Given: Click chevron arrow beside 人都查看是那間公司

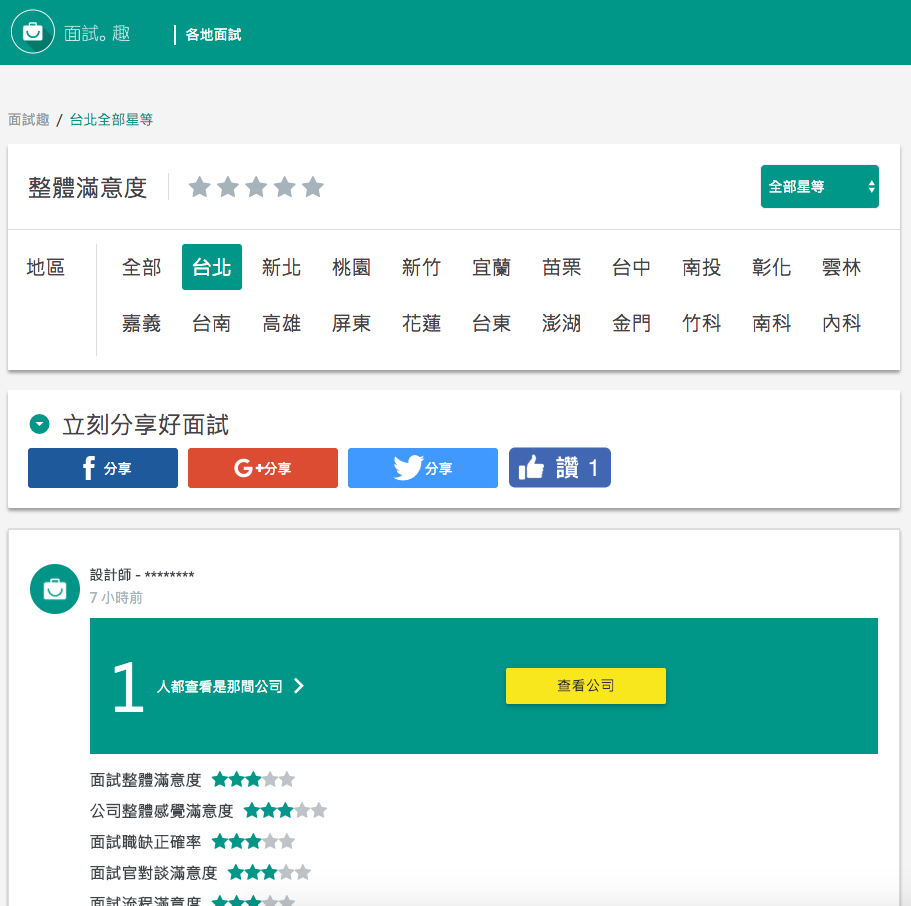Looking at the screenshot, I should (299, 686).
